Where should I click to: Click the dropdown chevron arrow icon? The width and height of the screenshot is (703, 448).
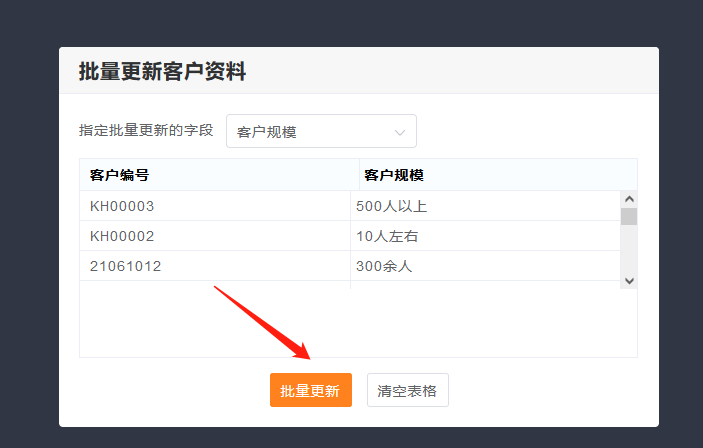[400, 132]
